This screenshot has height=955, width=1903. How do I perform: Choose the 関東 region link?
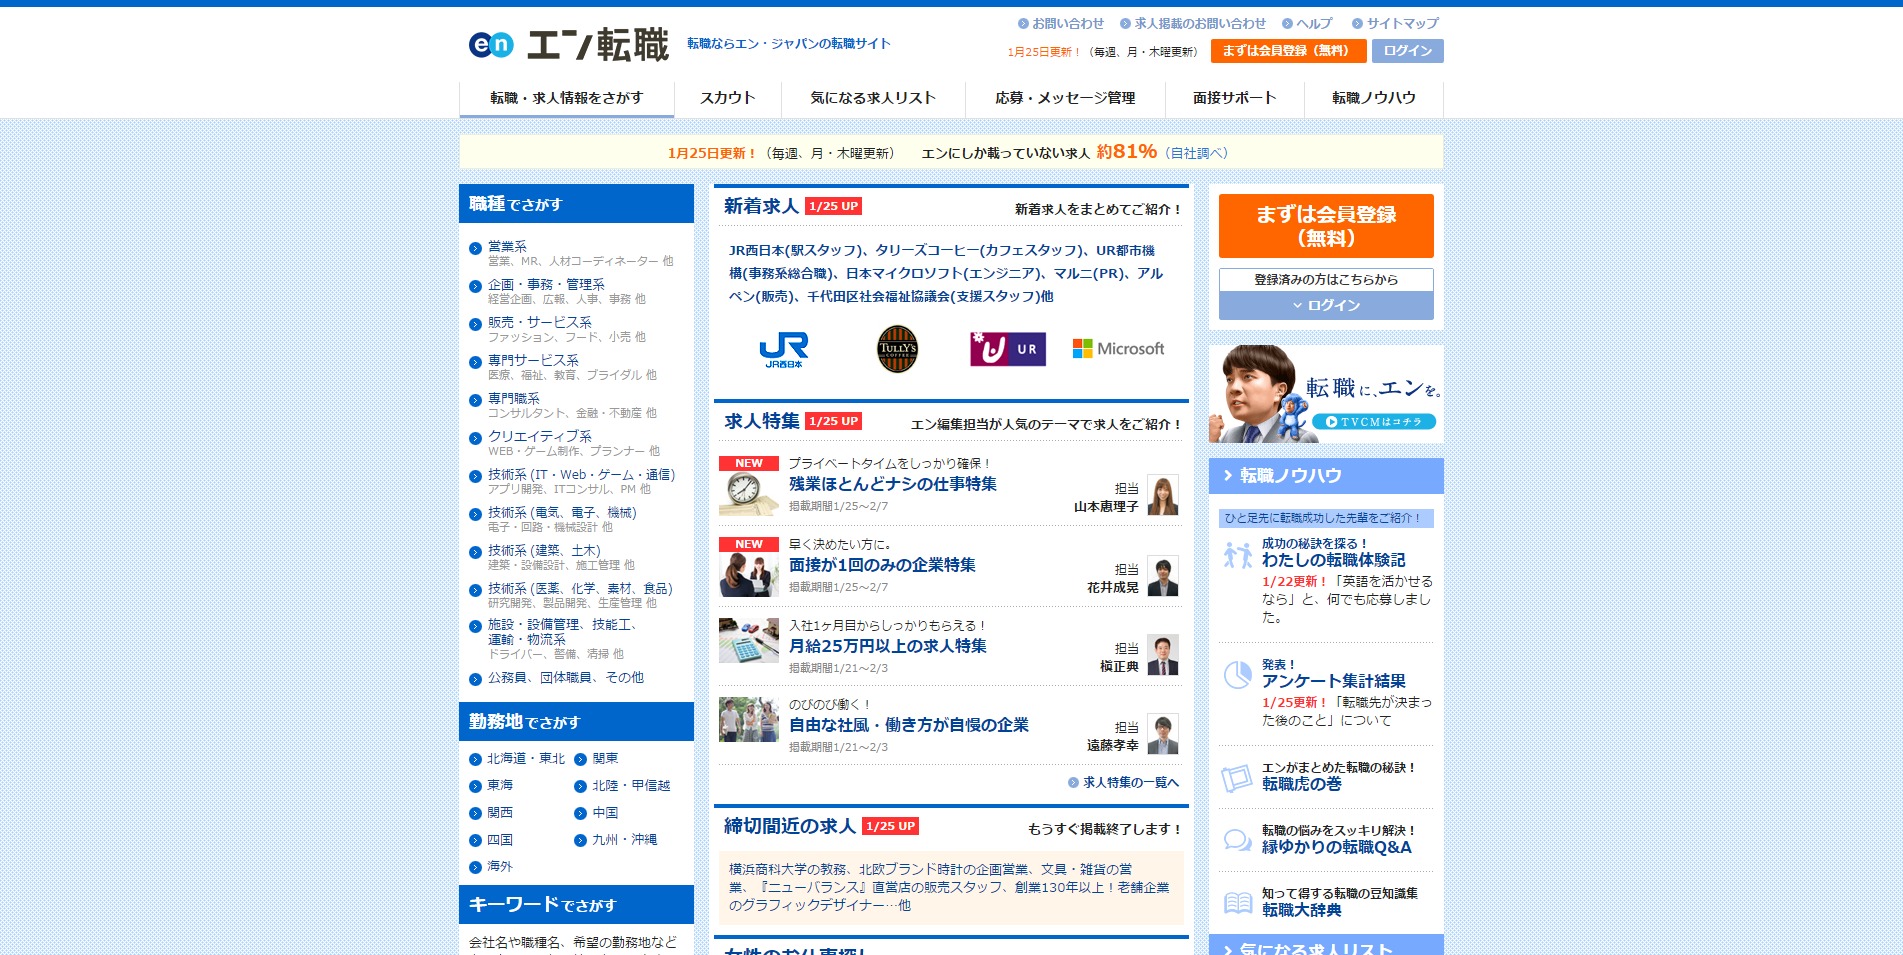click(x=605, y=759)
